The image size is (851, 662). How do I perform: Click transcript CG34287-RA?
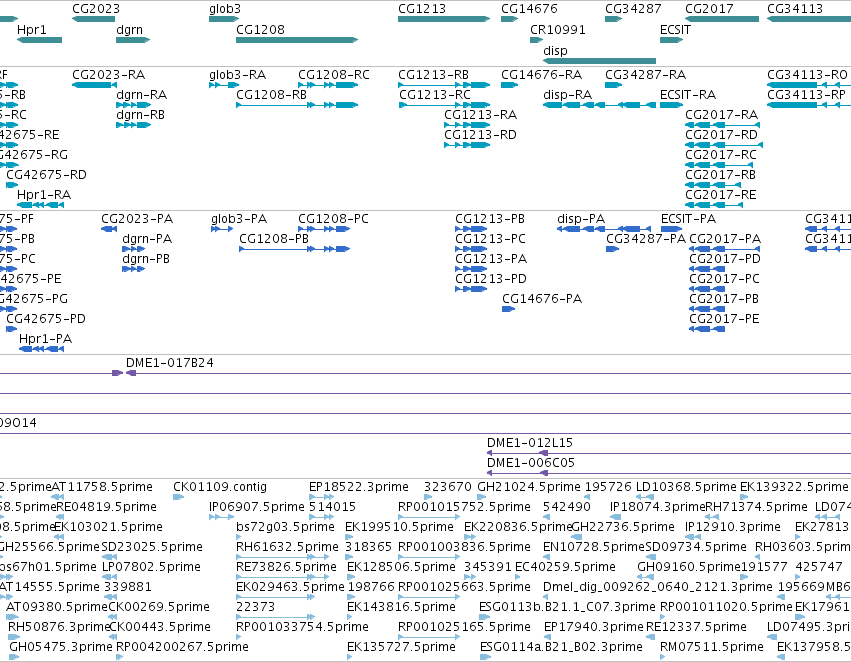[613, 85]
